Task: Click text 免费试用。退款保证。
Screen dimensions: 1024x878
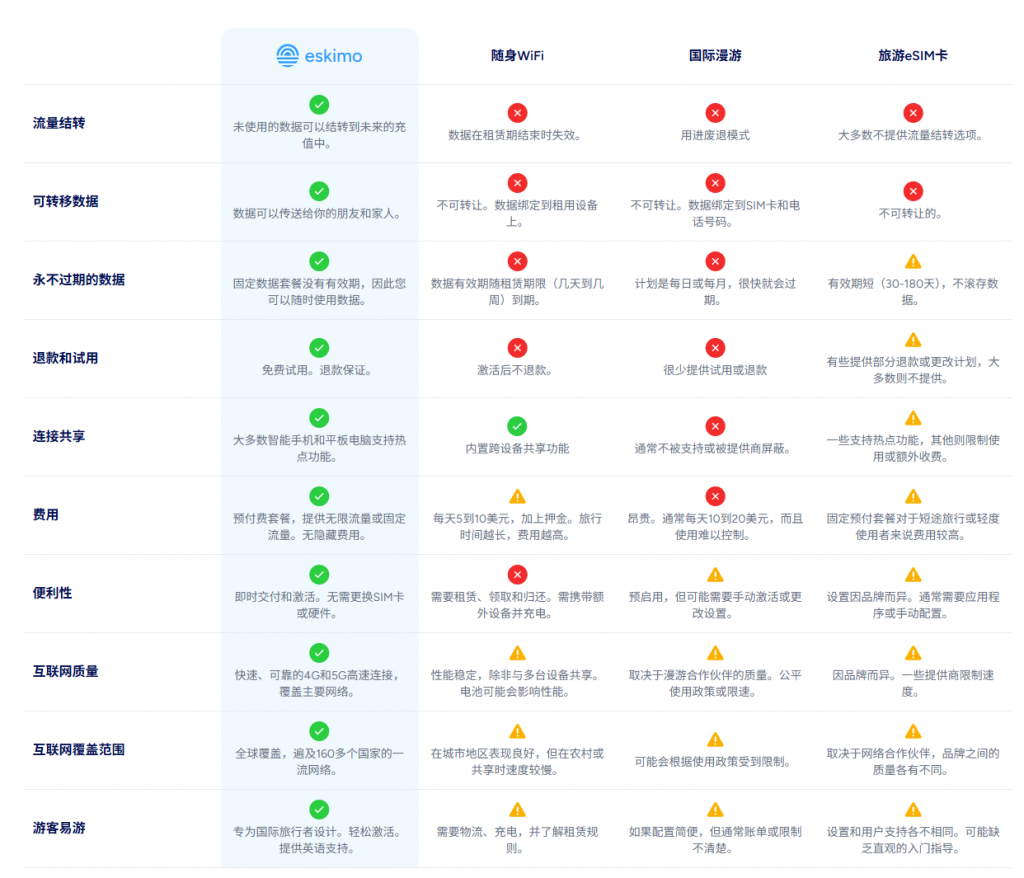Action: pos(319,370)
